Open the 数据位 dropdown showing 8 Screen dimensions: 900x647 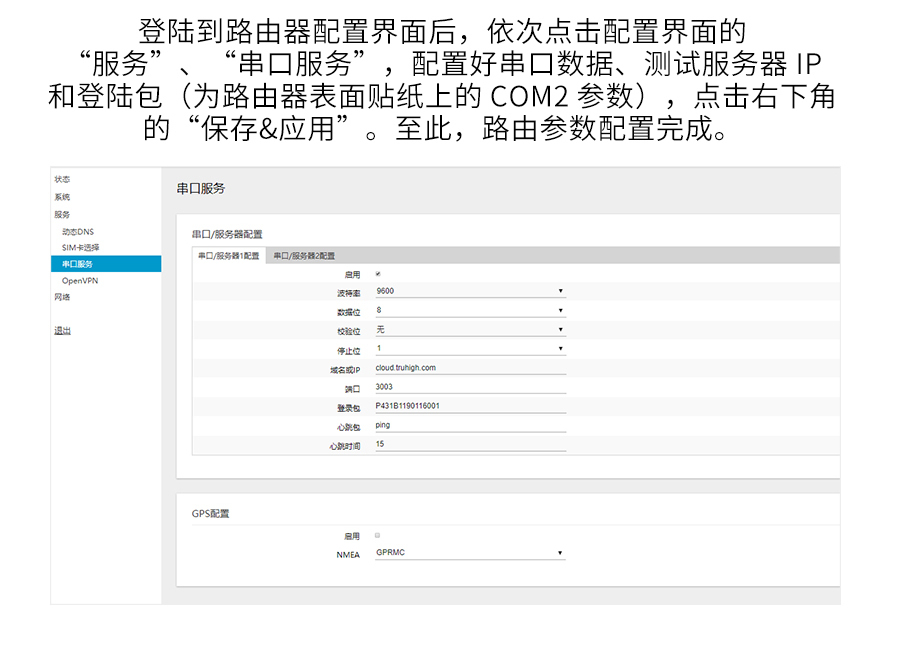[468, 310]
